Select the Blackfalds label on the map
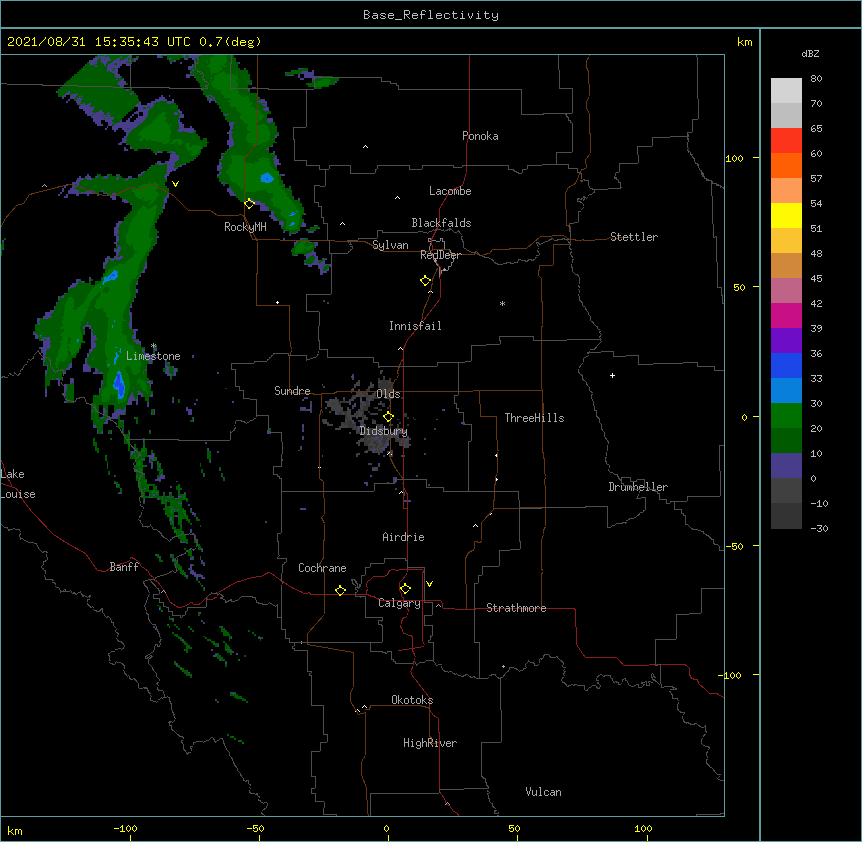Image resolution: width=862 pixels, height=842 pixels. point(441,223)
